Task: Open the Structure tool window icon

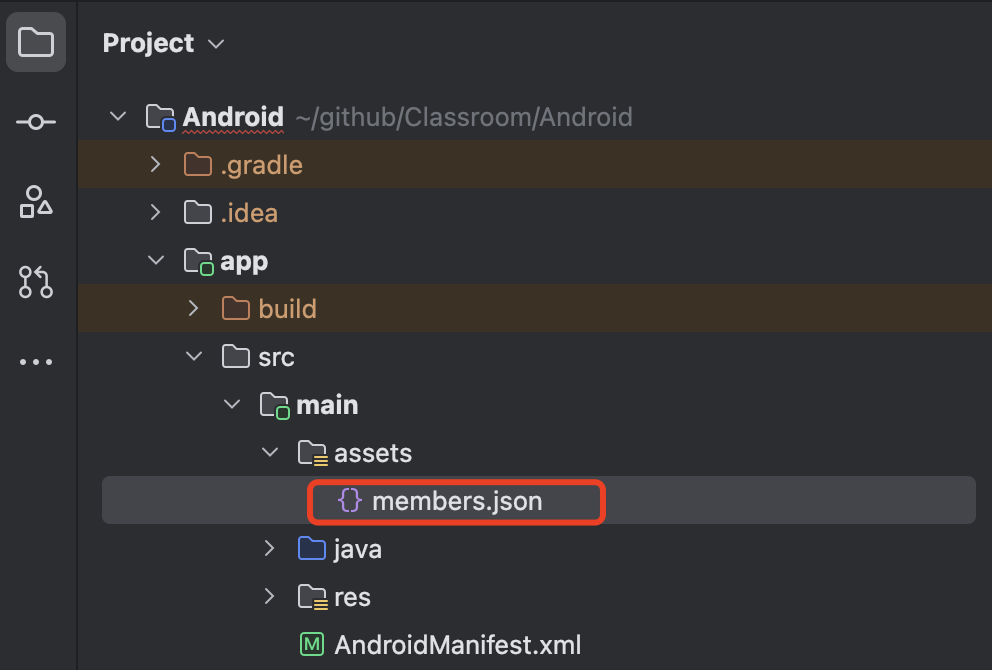Action: [x=36, y=202]
